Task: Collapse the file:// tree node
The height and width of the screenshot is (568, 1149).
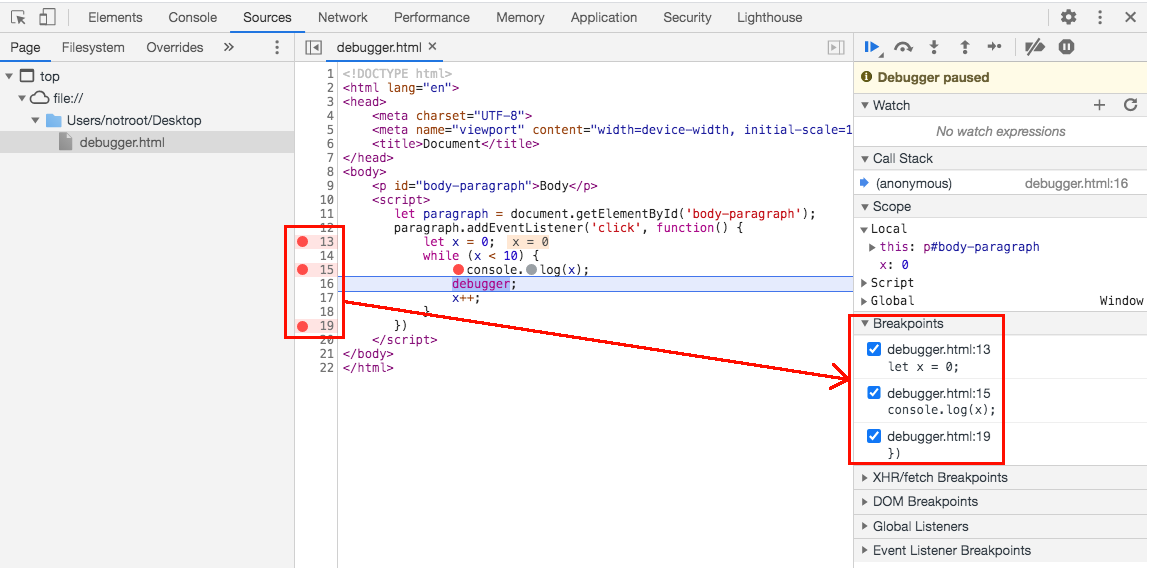Action: click(22, 98)
